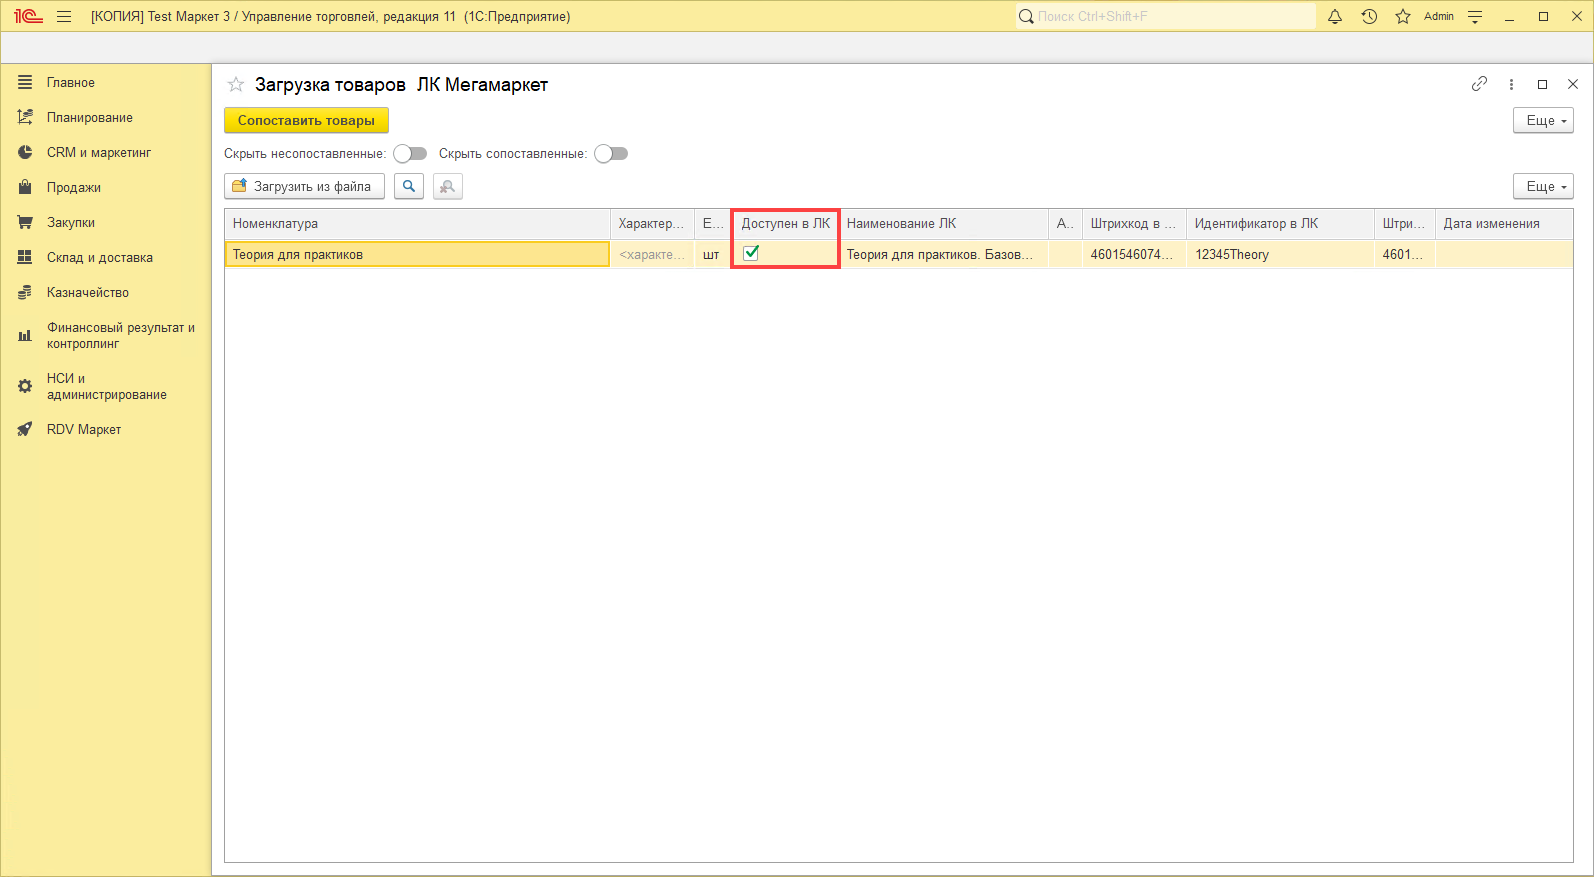Click the Продажи shopping bag icon

tap(25, 187)
